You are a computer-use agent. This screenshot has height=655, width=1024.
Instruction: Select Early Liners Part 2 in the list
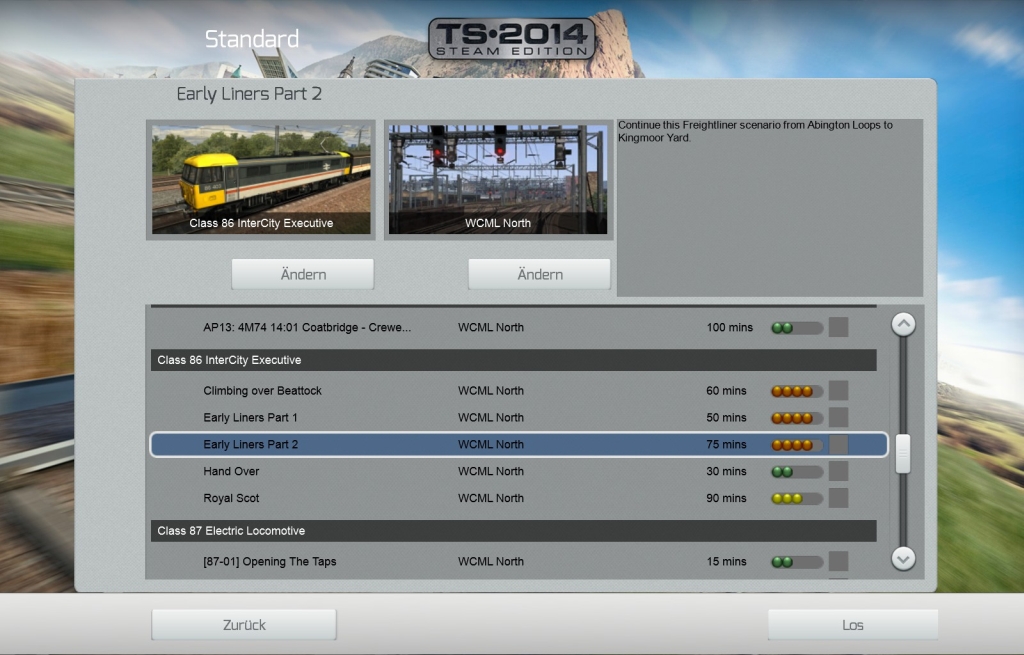click(519, 444)
